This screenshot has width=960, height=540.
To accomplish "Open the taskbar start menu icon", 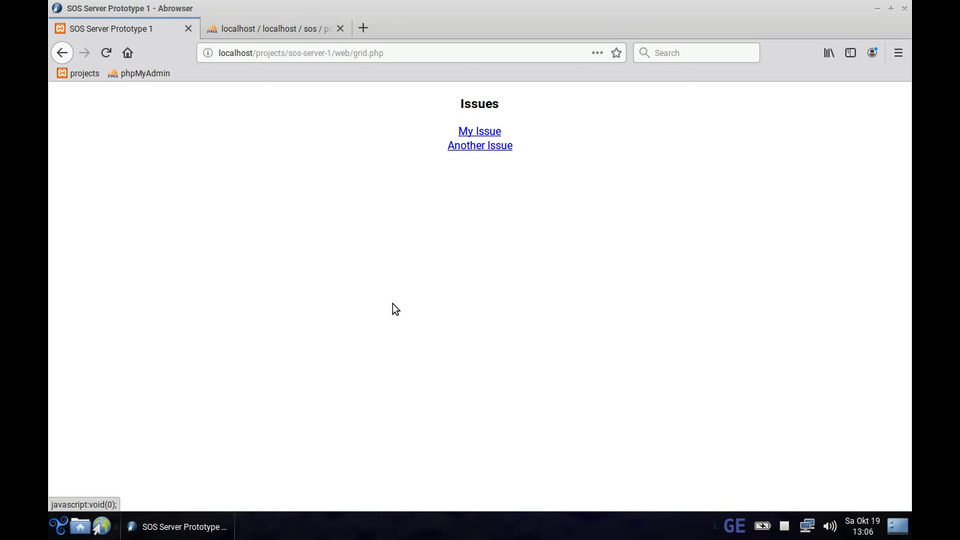I will (x=58, y=526).
